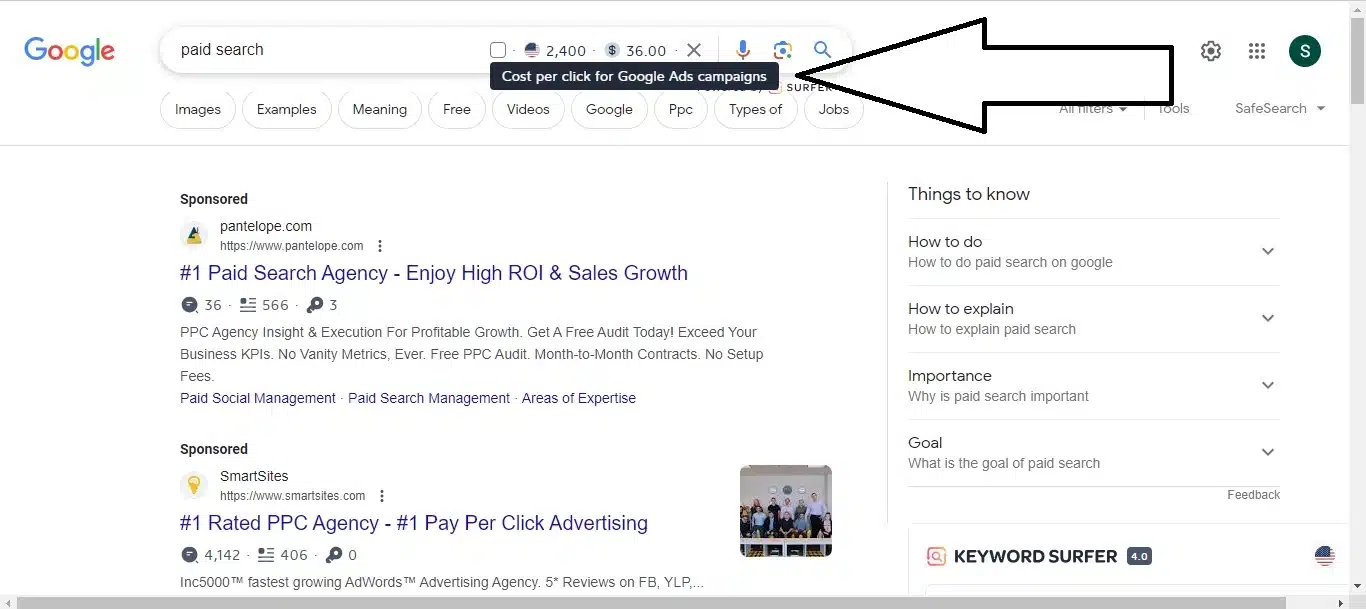The image size is (1366, 609).
Task: Click the Feedback link
Action: 1253,495
